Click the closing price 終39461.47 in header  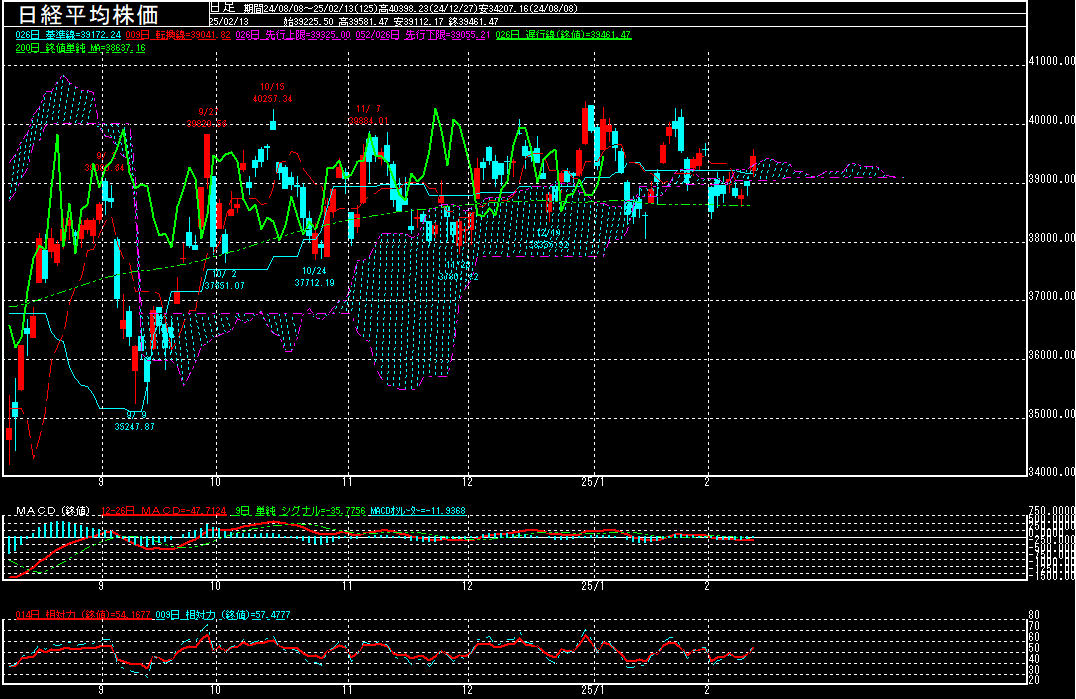[473, 21]
